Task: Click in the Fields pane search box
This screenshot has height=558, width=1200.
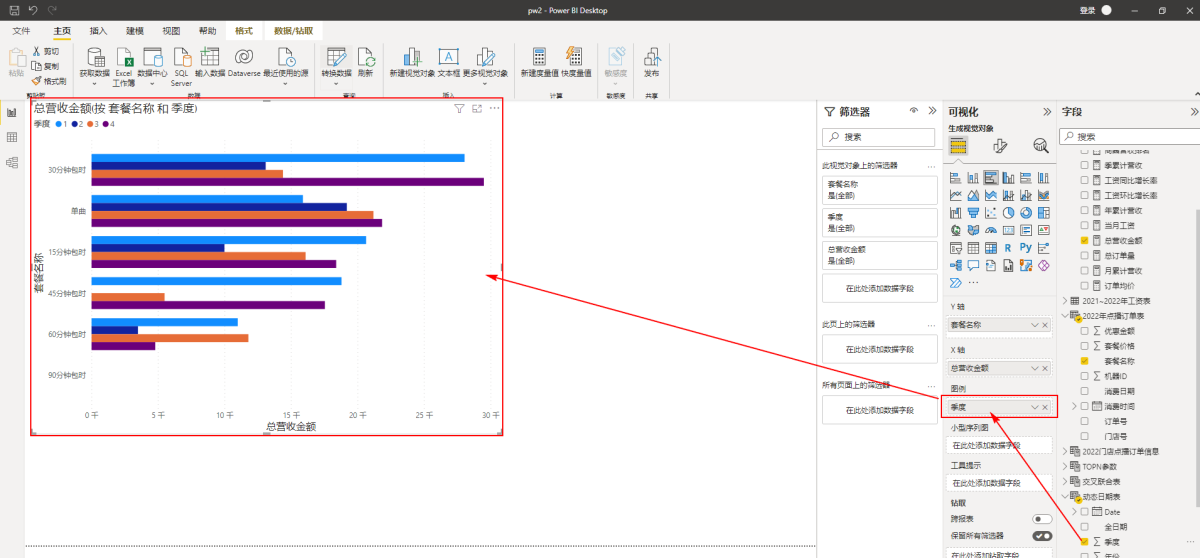Action: [1128, 136]
